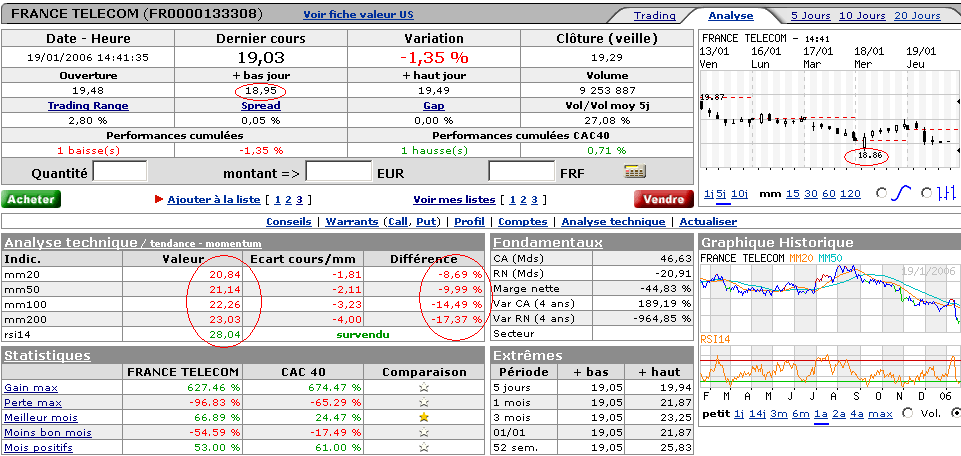This screenshot has width=961, height=456.
Task: Click the green Acheter button
Action: point(31,199)
